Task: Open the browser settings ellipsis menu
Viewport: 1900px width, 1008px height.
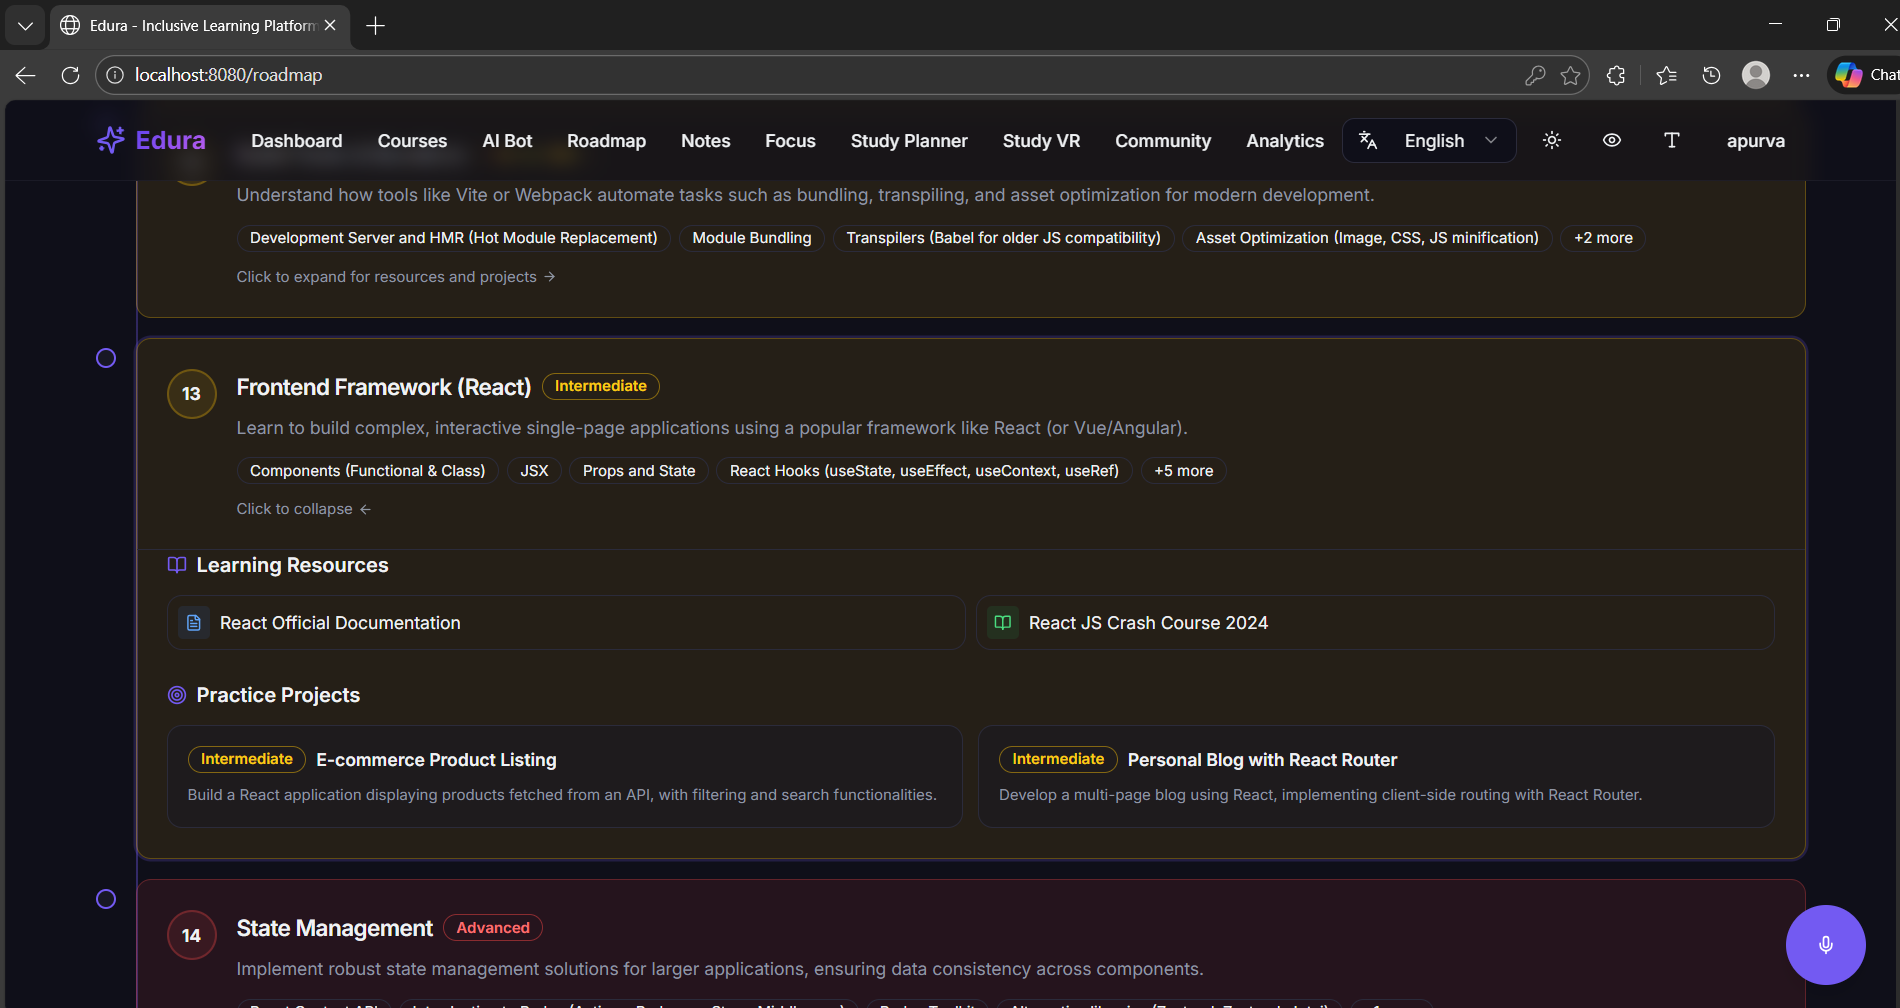Action: click(x=1801, y=75)
